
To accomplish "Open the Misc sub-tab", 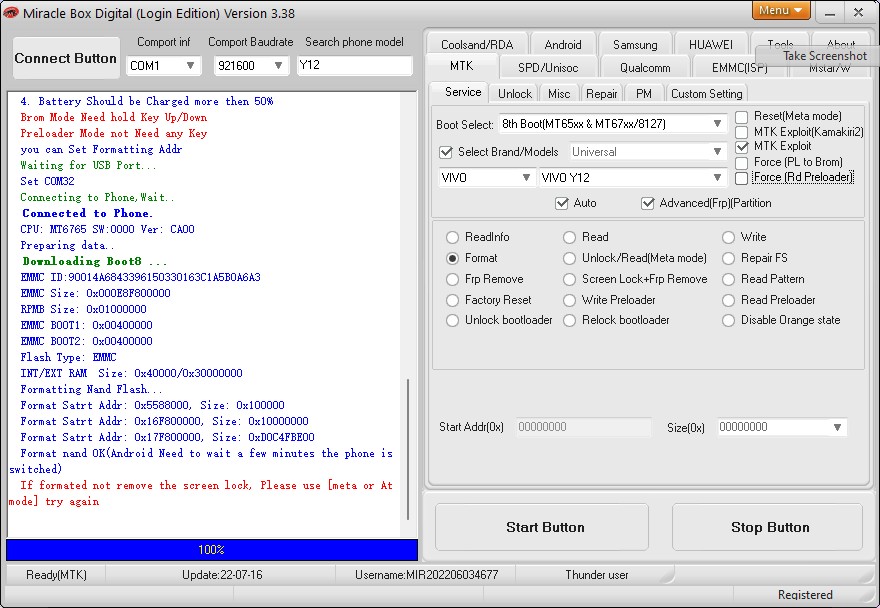I will [559, 94].
